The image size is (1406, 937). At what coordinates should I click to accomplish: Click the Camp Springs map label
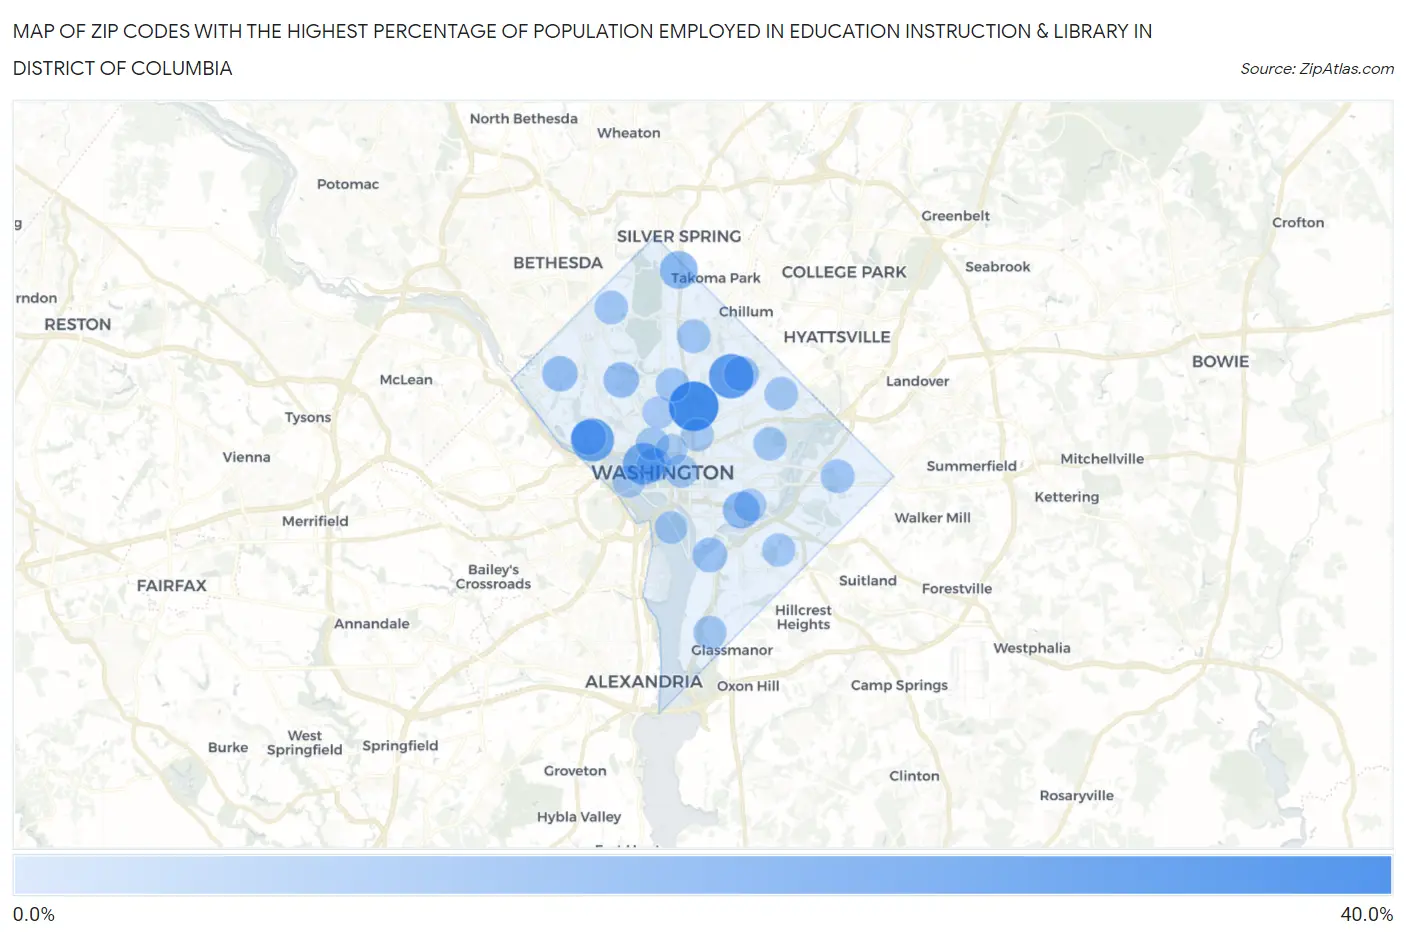[x=899, y=685]
